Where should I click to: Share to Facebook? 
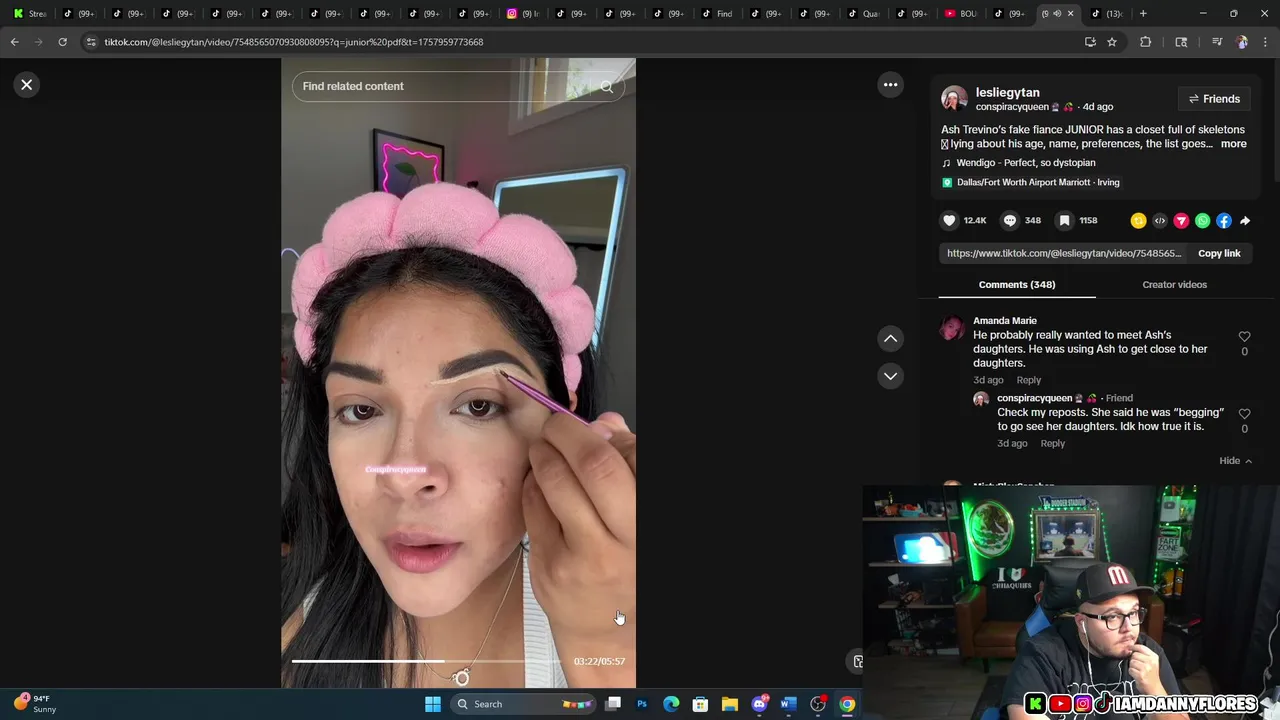[x=1224, y=221]
